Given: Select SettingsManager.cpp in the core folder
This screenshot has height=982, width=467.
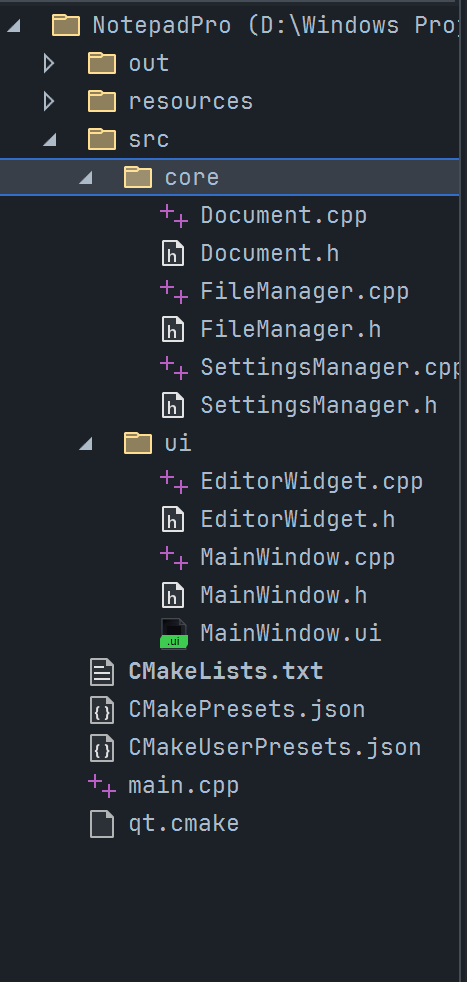Looking at the screenshot, I should 331,368.
